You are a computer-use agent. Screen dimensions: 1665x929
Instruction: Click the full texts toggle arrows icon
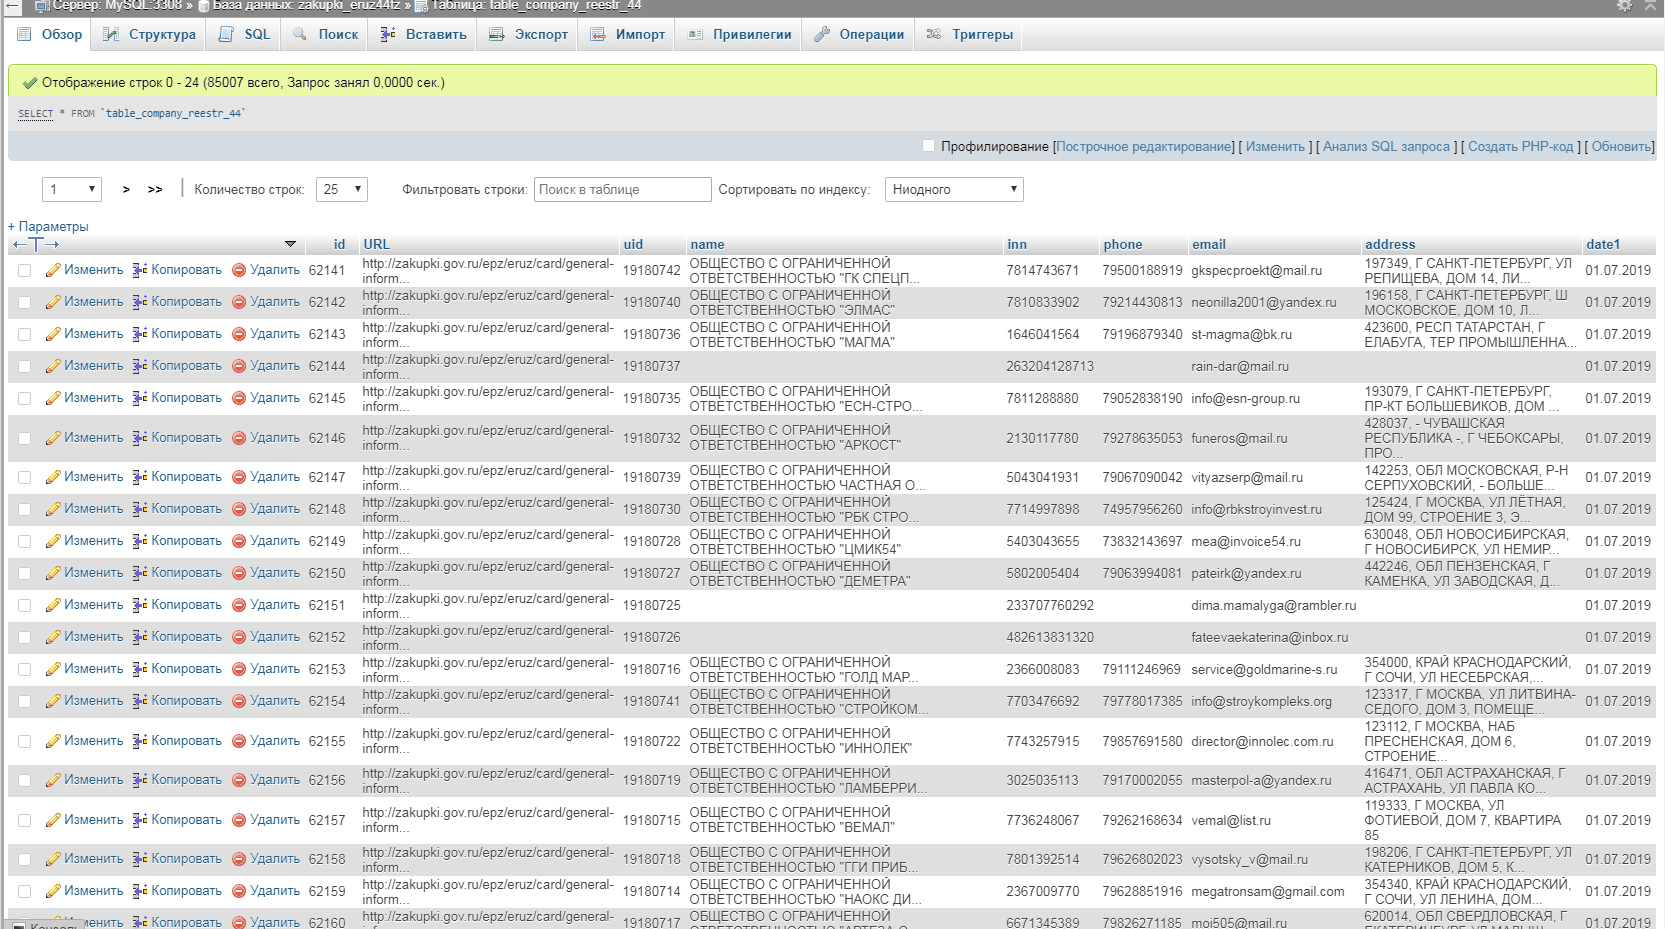point(36,244)
